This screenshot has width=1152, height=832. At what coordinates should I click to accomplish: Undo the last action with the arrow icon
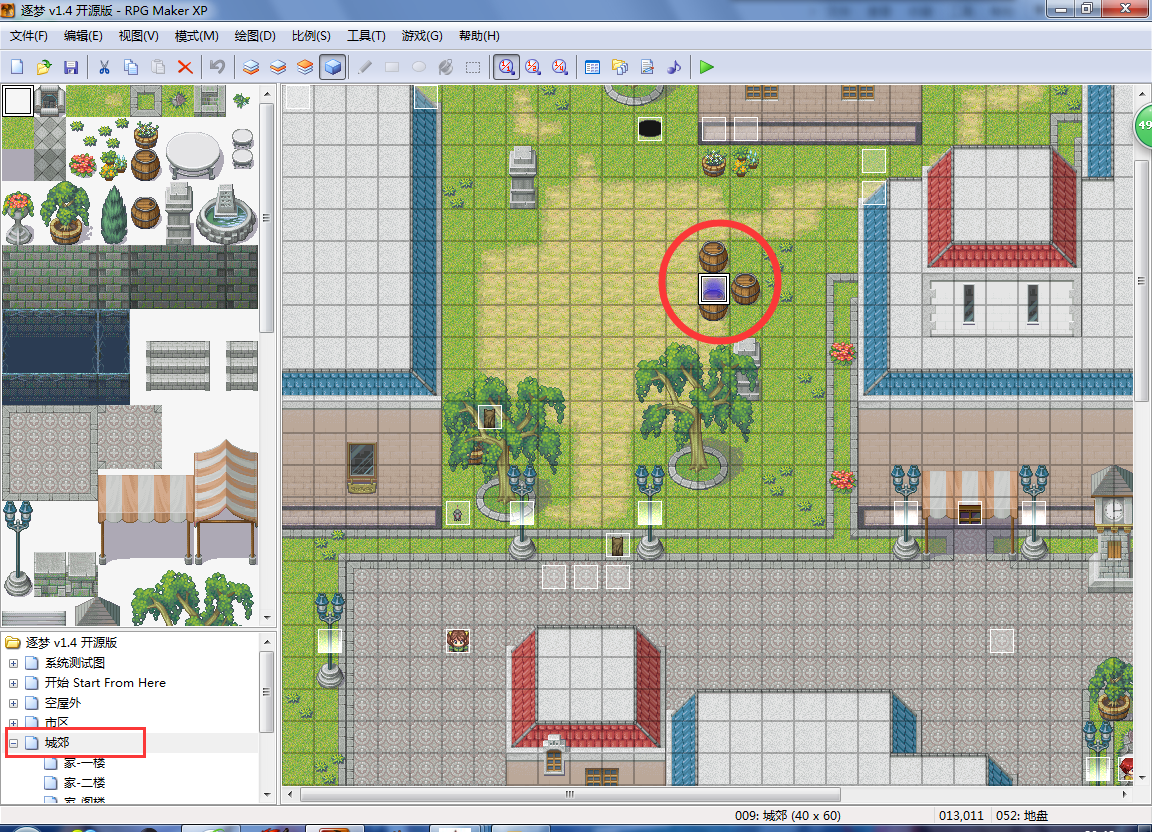coord(217,68)
